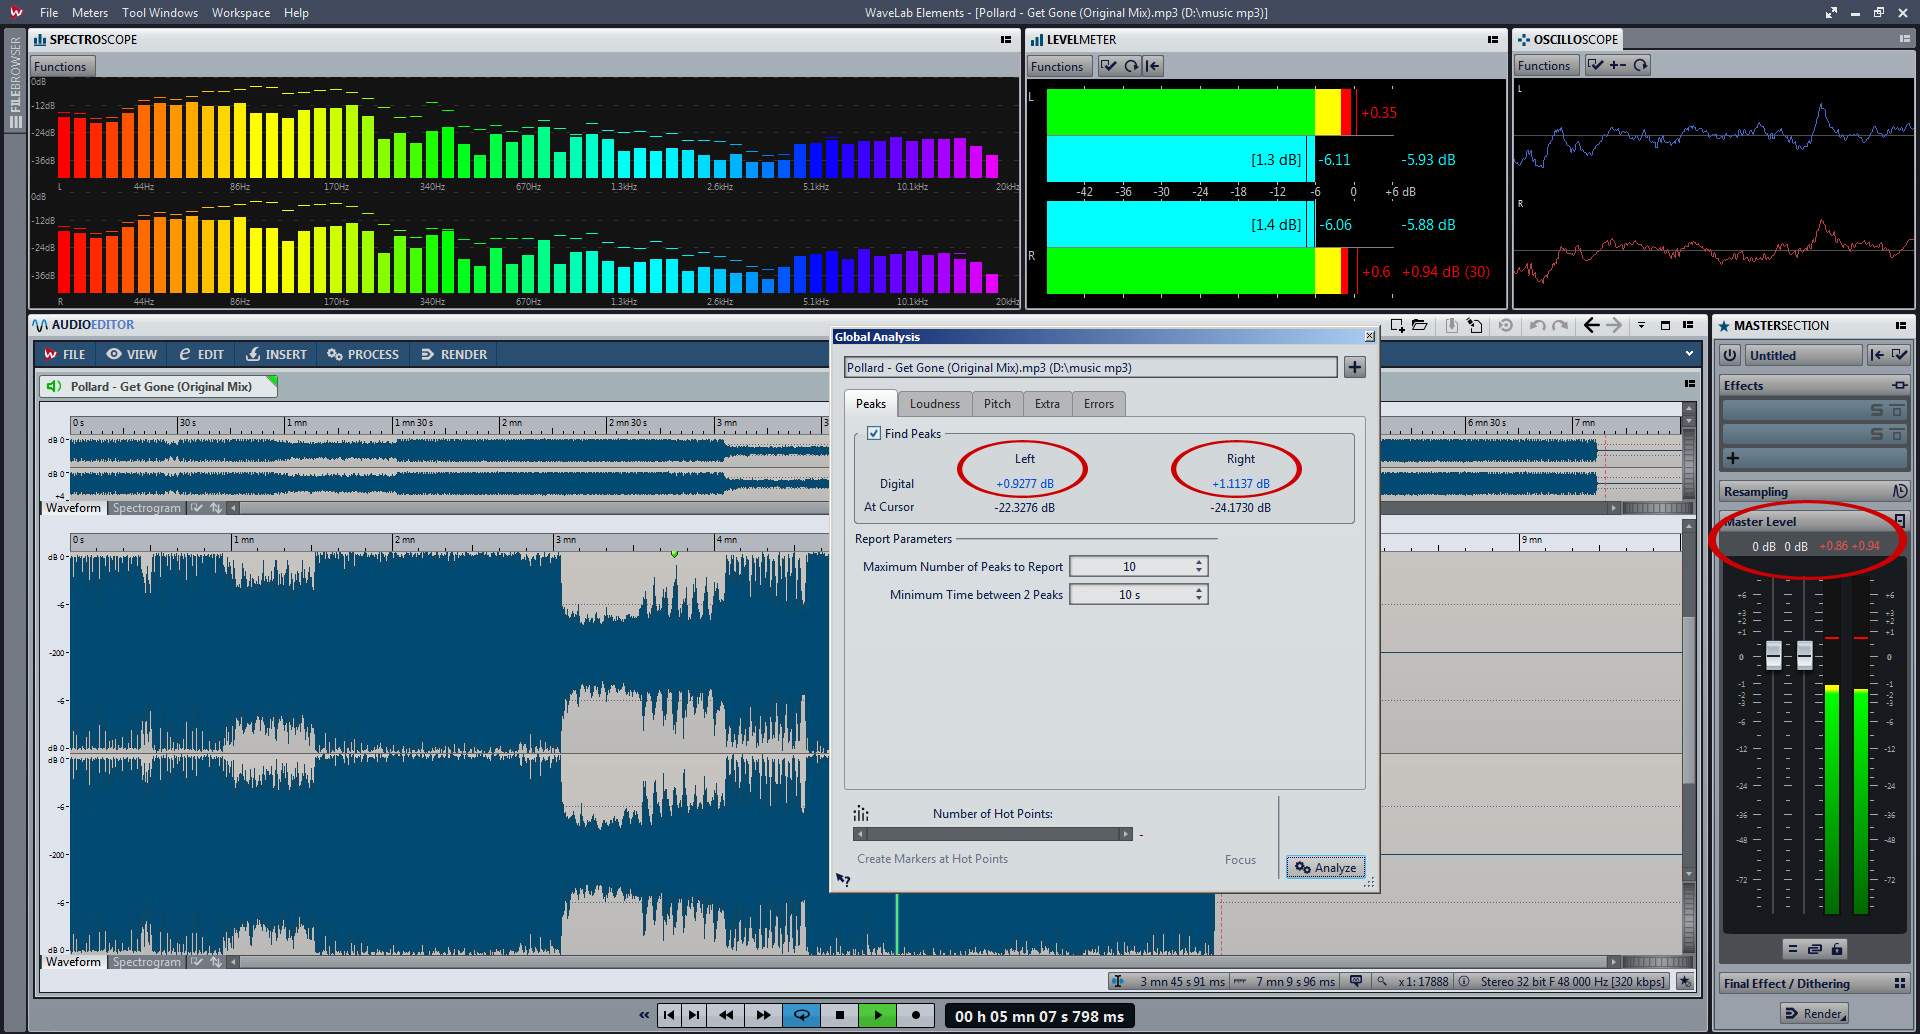The image size is (1920, 1034).
Task: Click the plus button beside the file path
Action: tap(1355, 367)
